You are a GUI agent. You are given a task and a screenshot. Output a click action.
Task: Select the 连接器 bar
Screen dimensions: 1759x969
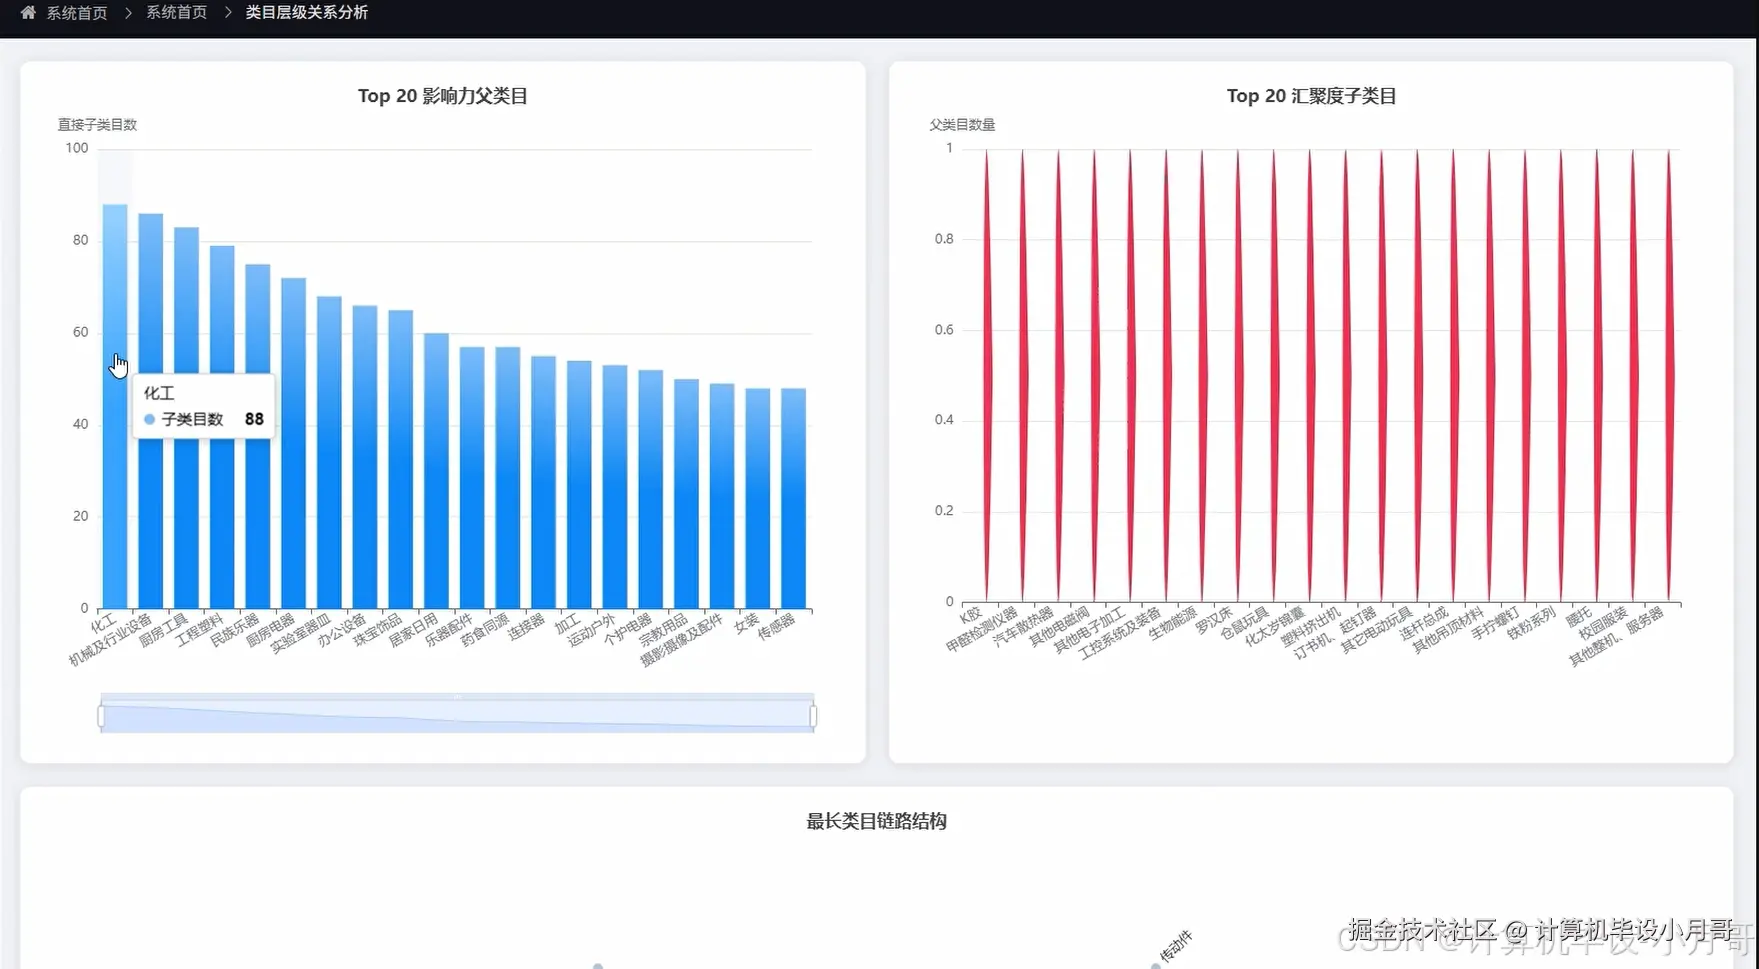pos(543,482)
